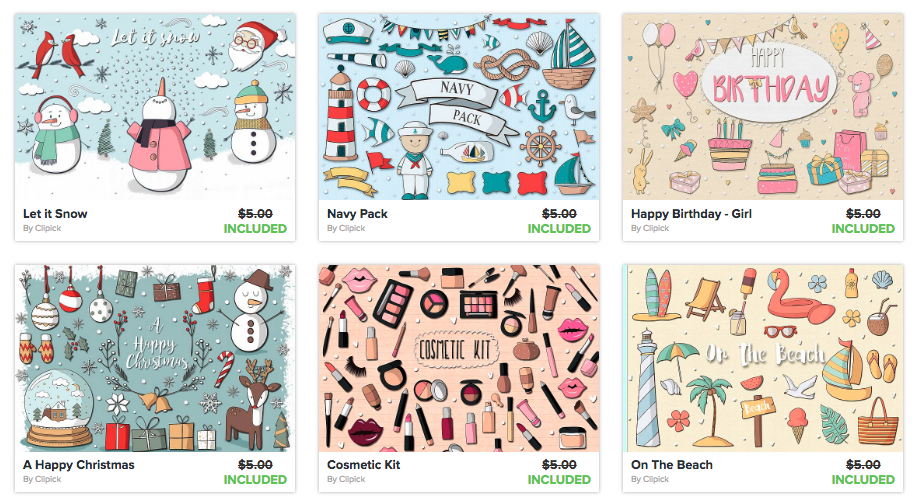
Task: Click INCLUDED label on Happy Birthday card
Action: click(863, 229)
